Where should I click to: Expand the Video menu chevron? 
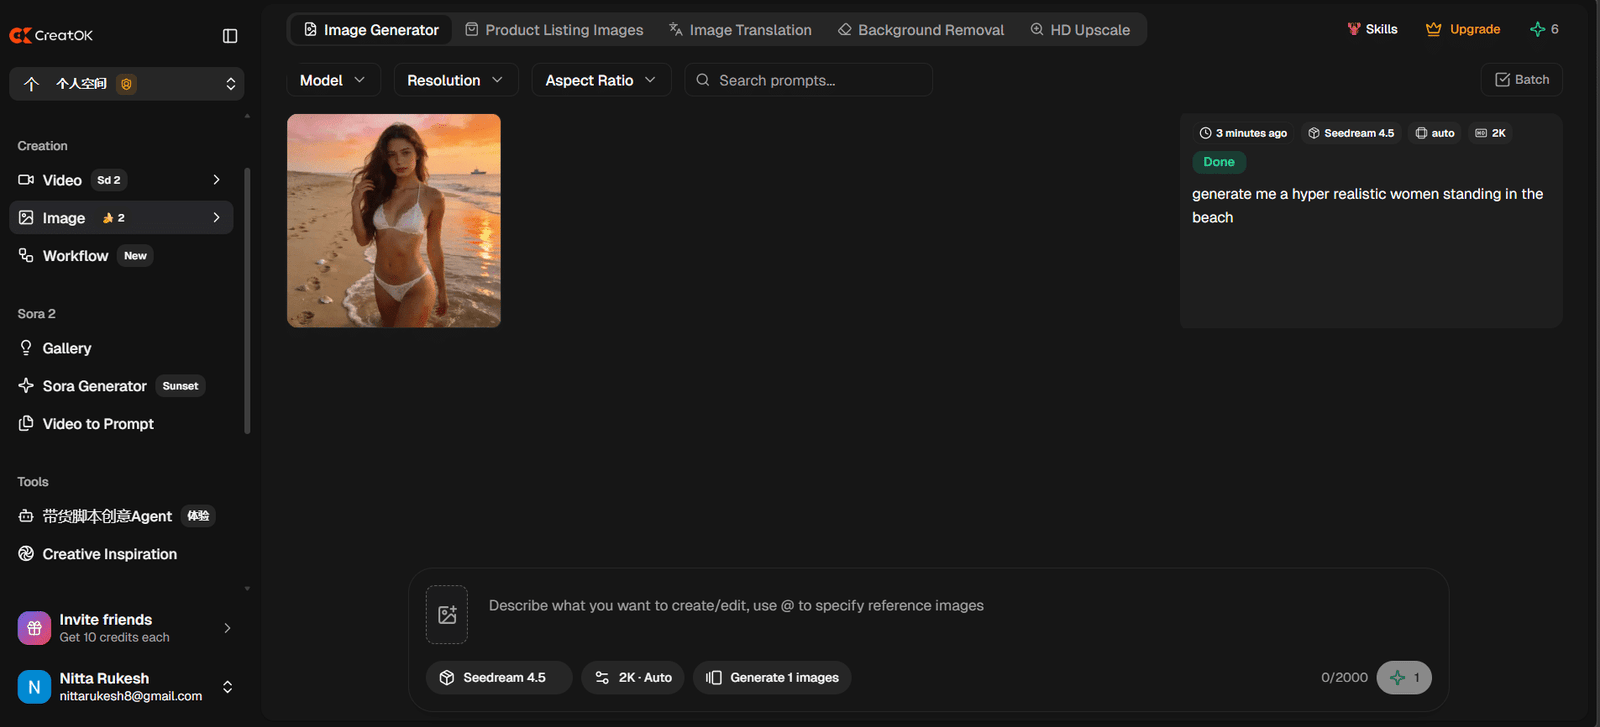[216, 180]
